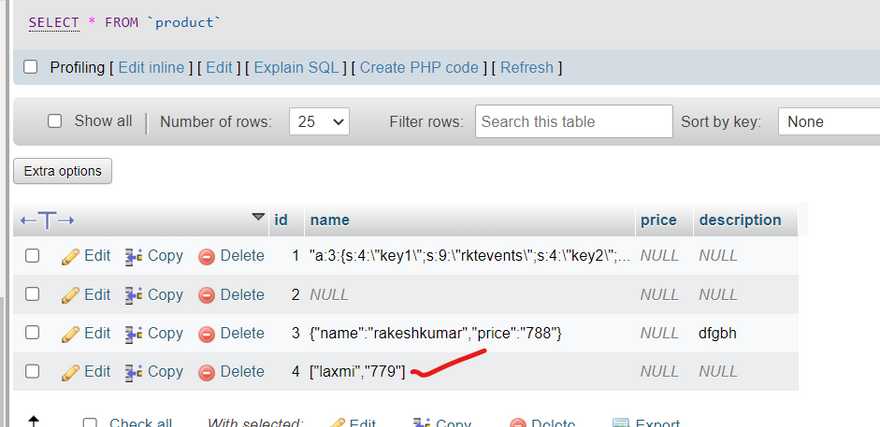Click the Copy icon for row 2
Screen dimensions: 880x427
[134, 295]
